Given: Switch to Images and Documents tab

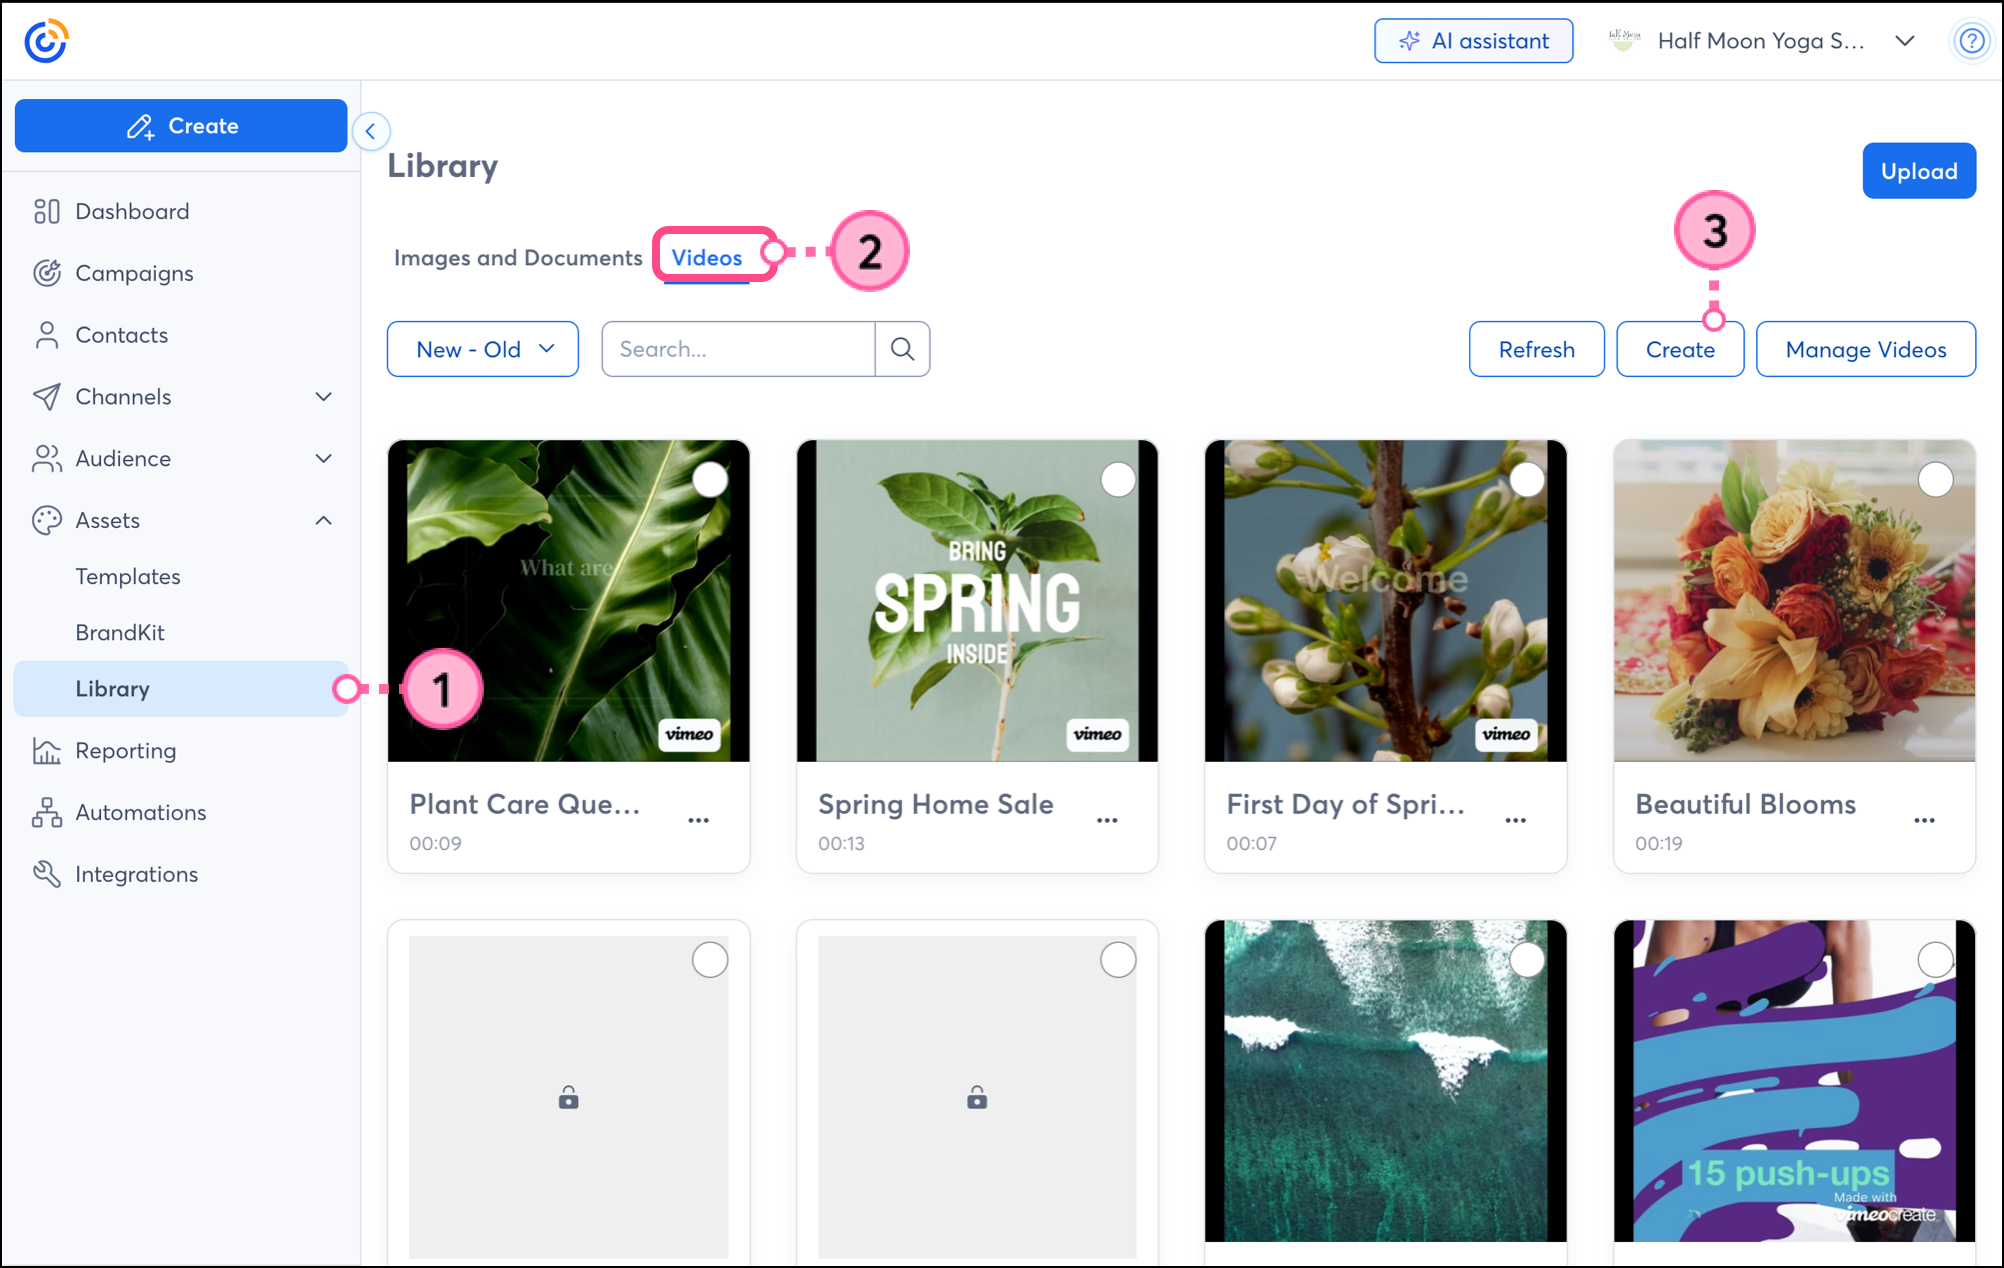Looking at the screenshot, I should [518, 258].
